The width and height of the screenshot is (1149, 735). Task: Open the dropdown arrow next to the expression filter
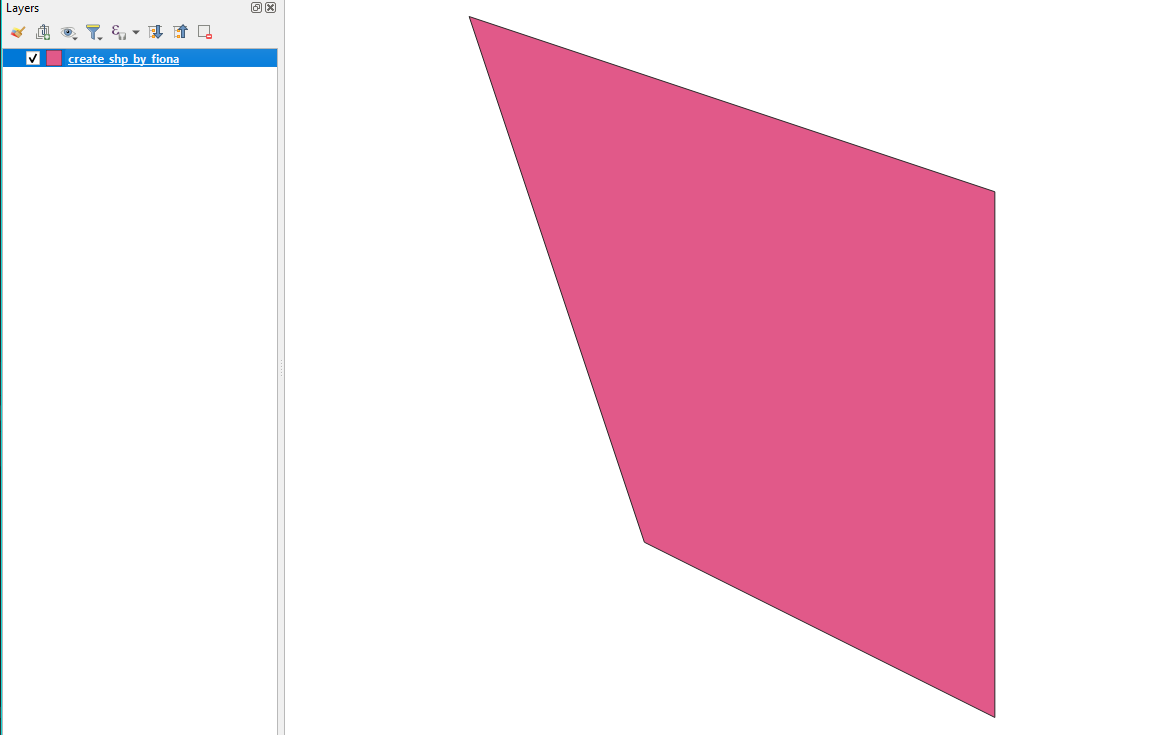pyautogui.click(x=136, y=32)
